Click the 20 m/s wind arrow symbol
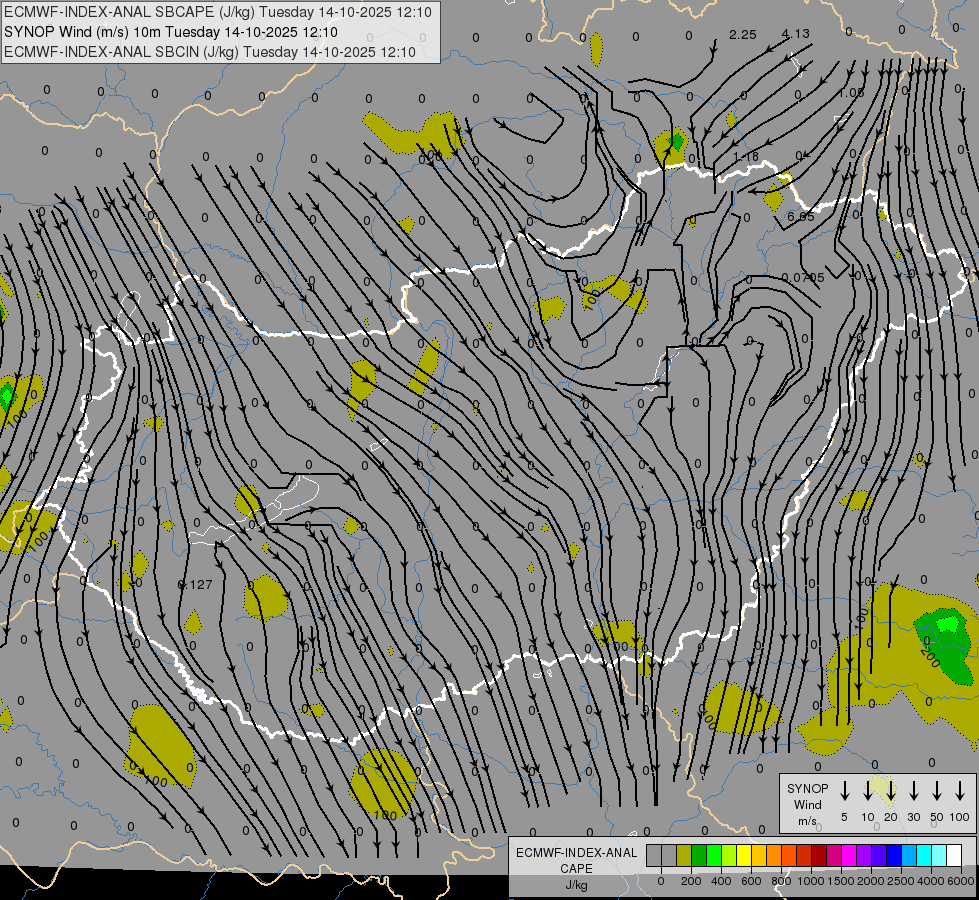Viewport: 979px width, 900px height. coord(890,791)
